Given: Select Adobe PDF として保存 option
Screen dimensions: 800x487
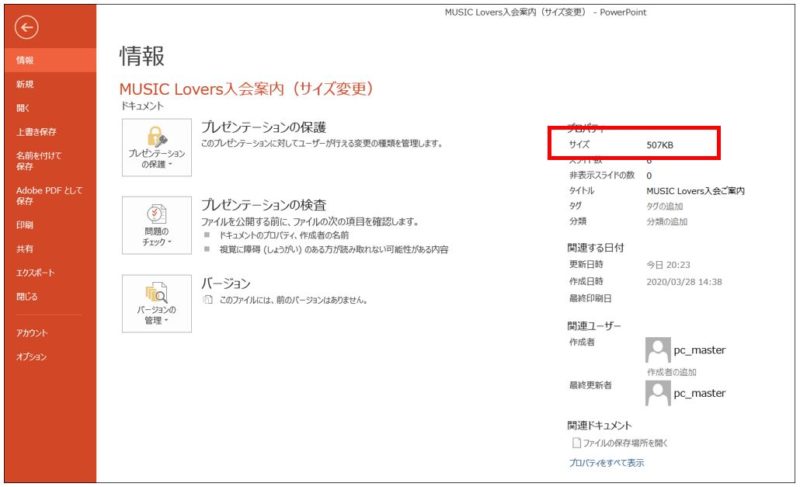Looking at the screenshot, I should tap(50, 196).
